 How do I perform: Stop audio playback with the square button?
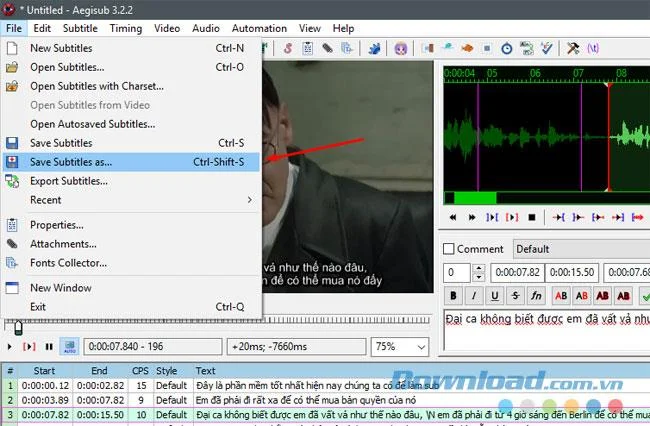[x=532, y=217]
